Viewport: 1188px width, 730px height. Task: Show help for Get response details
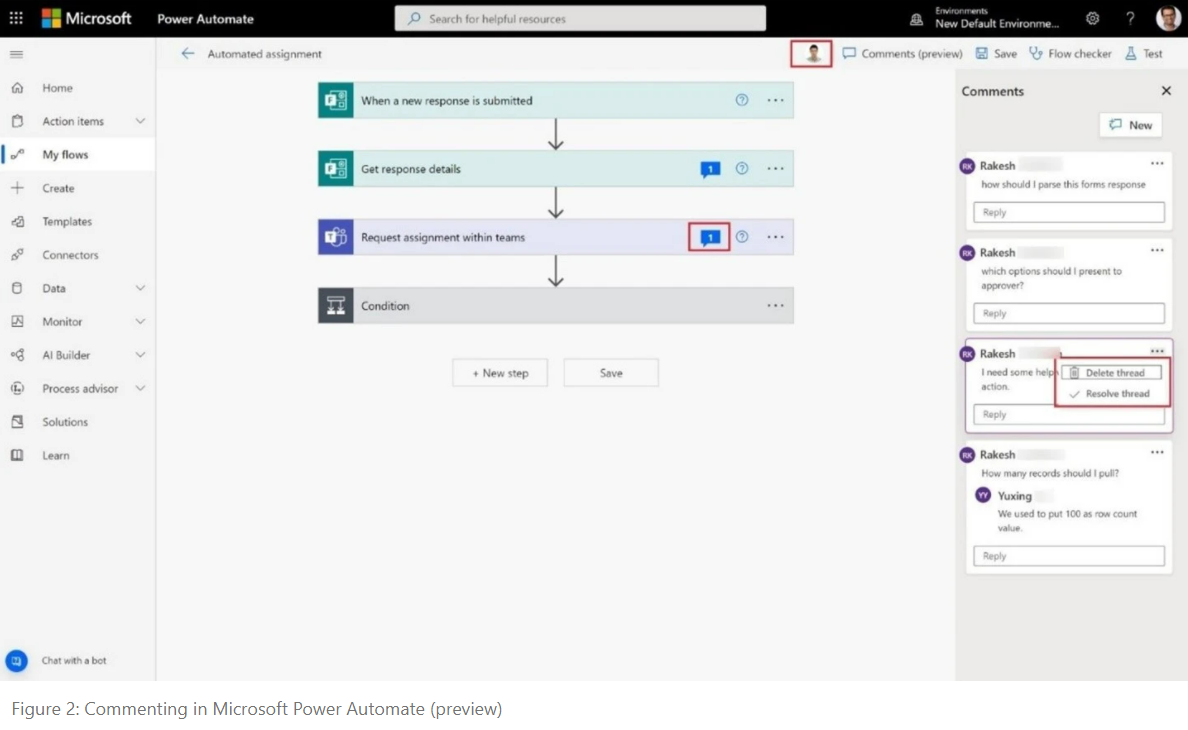[x=742, y=168]
